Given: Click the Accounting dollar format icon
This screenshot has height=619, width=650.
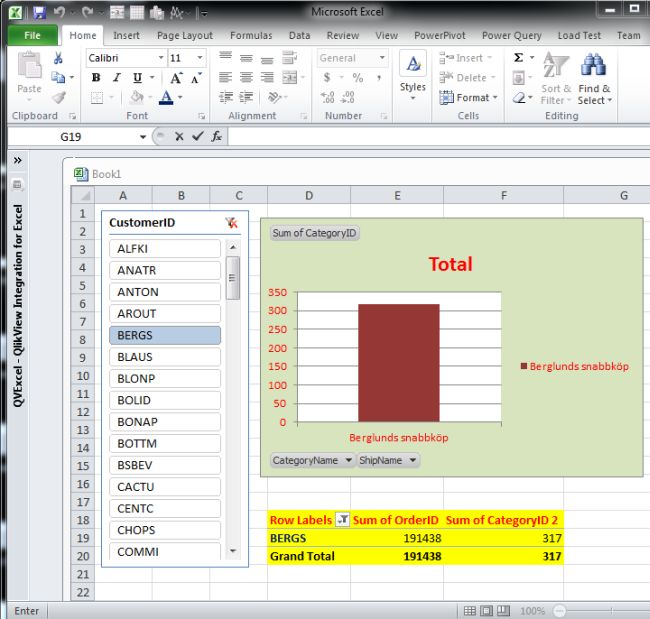Looking at the screenshot, I should 327,78.
